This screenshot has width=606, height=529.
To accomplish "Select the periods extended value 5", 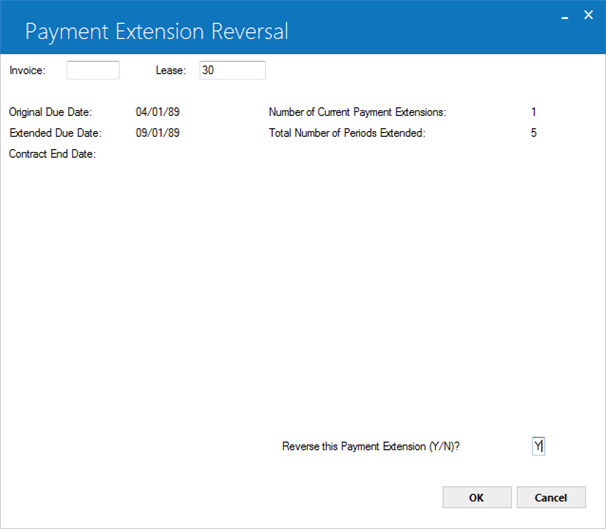I will pyautogui.click(x=534, y=133).
